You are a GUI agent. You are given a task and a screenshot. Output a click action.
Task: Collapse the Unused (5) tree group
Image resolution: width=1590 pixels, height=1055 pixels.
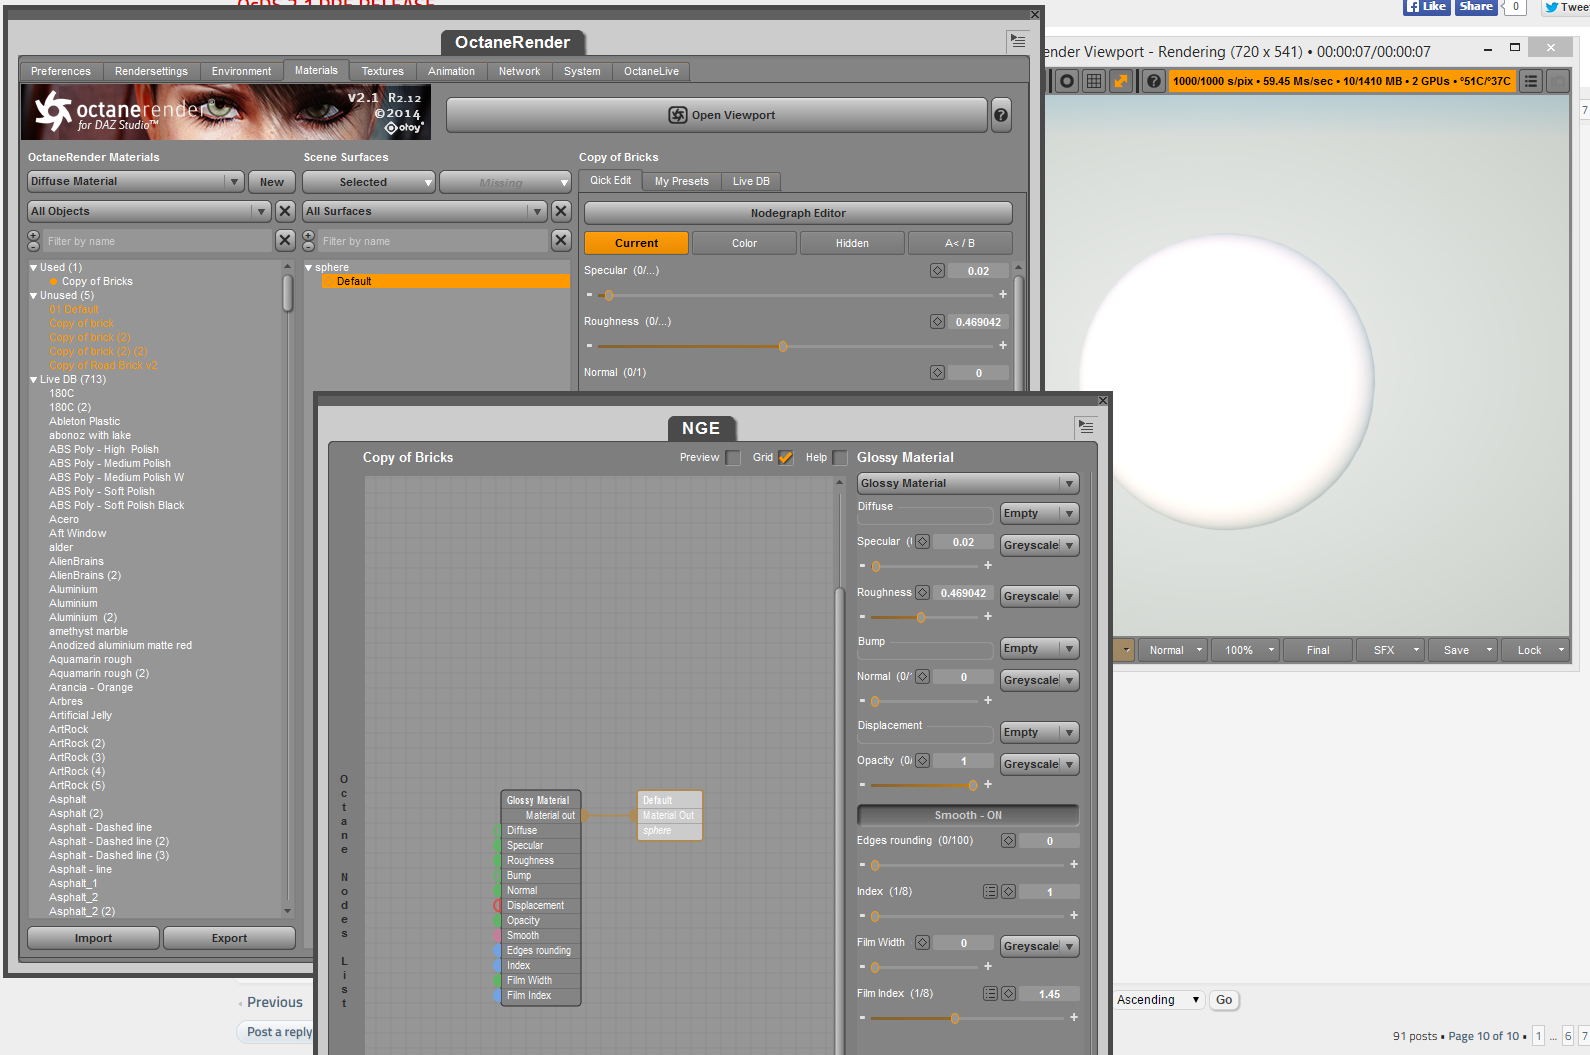coord(33,296)
